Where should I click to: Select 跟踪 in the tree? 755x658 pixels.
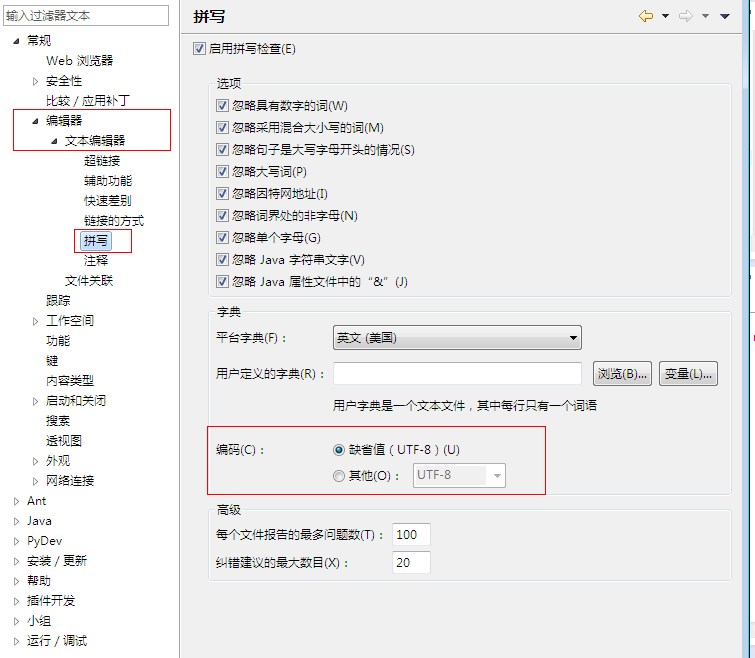click(58, 301)
